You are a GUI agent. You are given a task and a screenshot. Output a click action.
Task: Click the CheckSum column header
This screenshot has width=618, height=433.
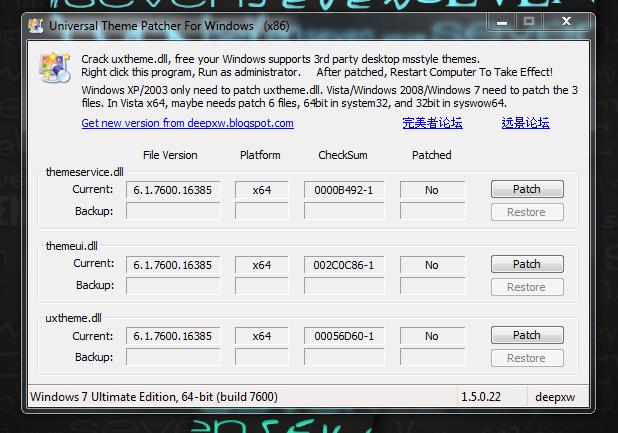(x=343, y=155)
